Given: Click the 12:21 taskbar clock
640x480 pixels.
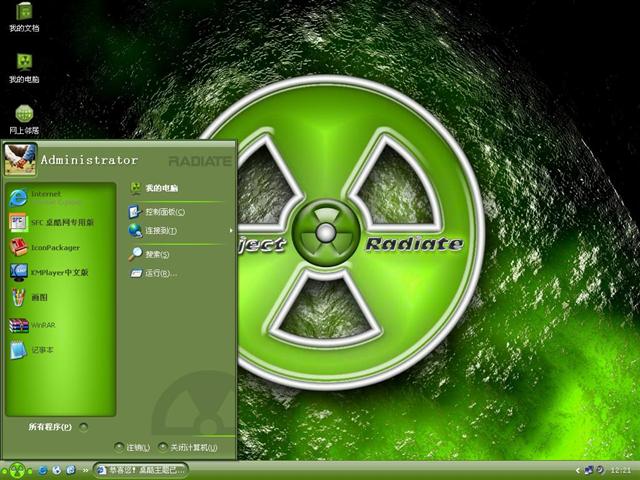Looking at the screenshot, I should point(621,471).
